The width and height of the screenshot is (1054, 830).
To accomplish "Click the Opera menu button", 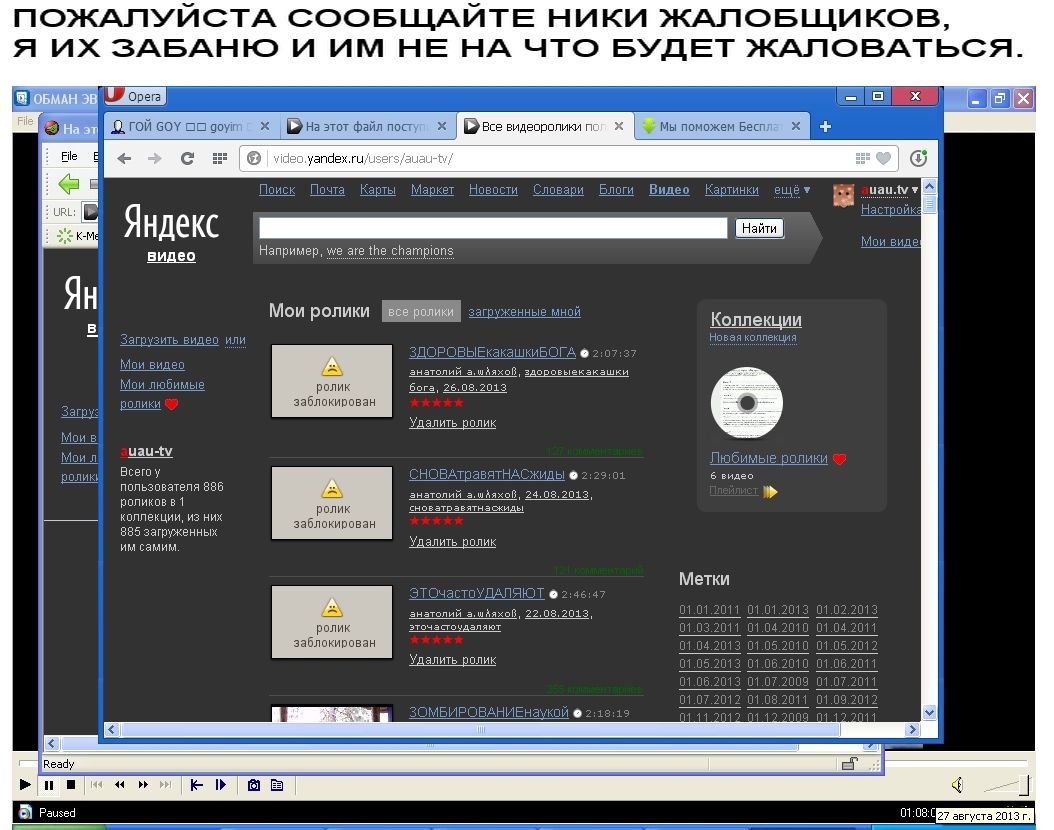I will (133, 96).
